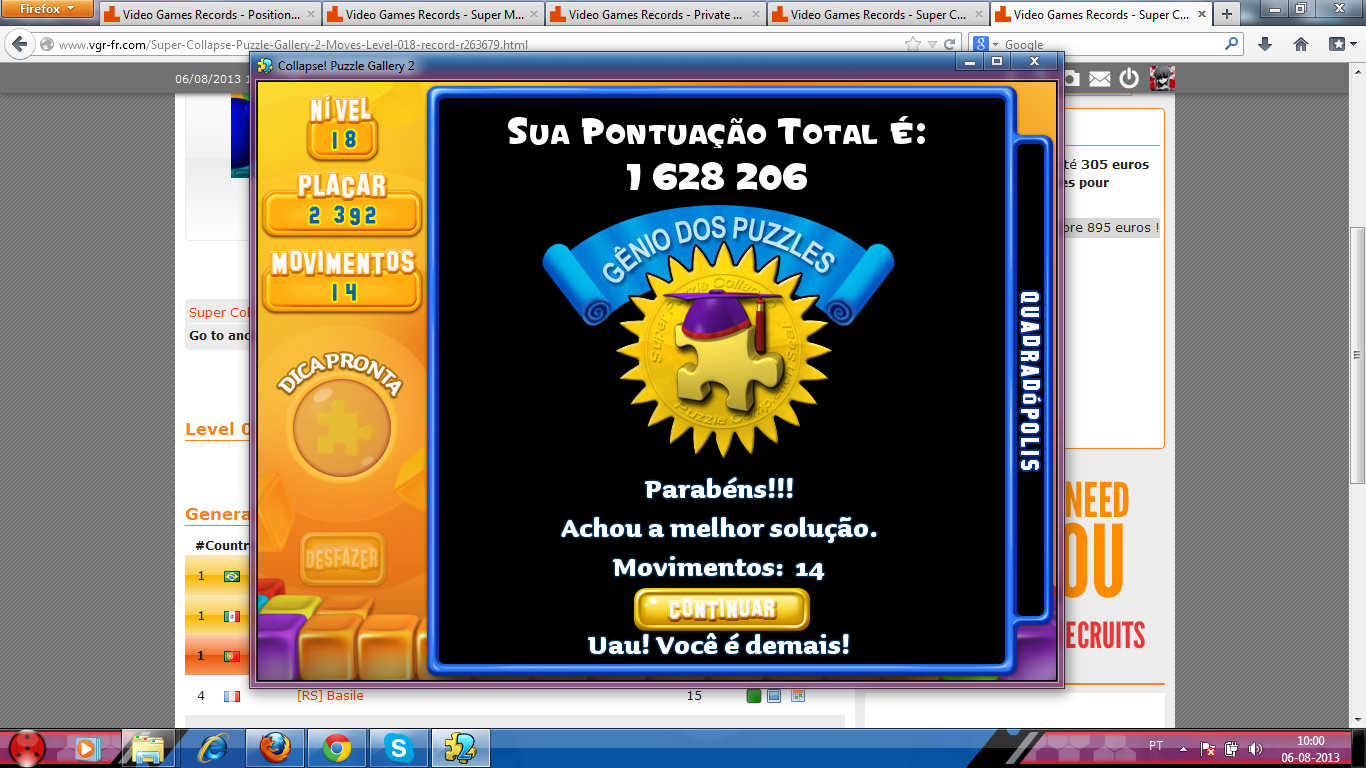Click the Internet Explorer taskbar icon
1366x768 pixels.
213,748
